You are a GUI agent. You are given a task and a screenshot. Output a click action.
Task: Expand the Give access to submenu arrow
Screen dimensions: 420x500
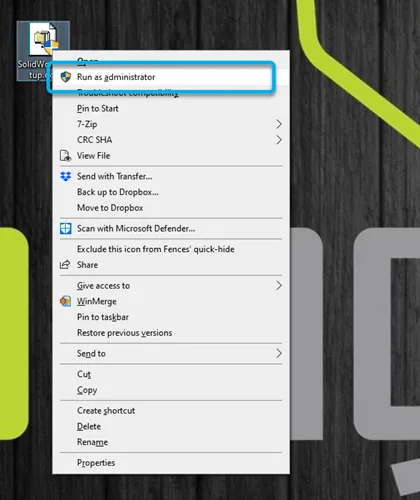279,286
